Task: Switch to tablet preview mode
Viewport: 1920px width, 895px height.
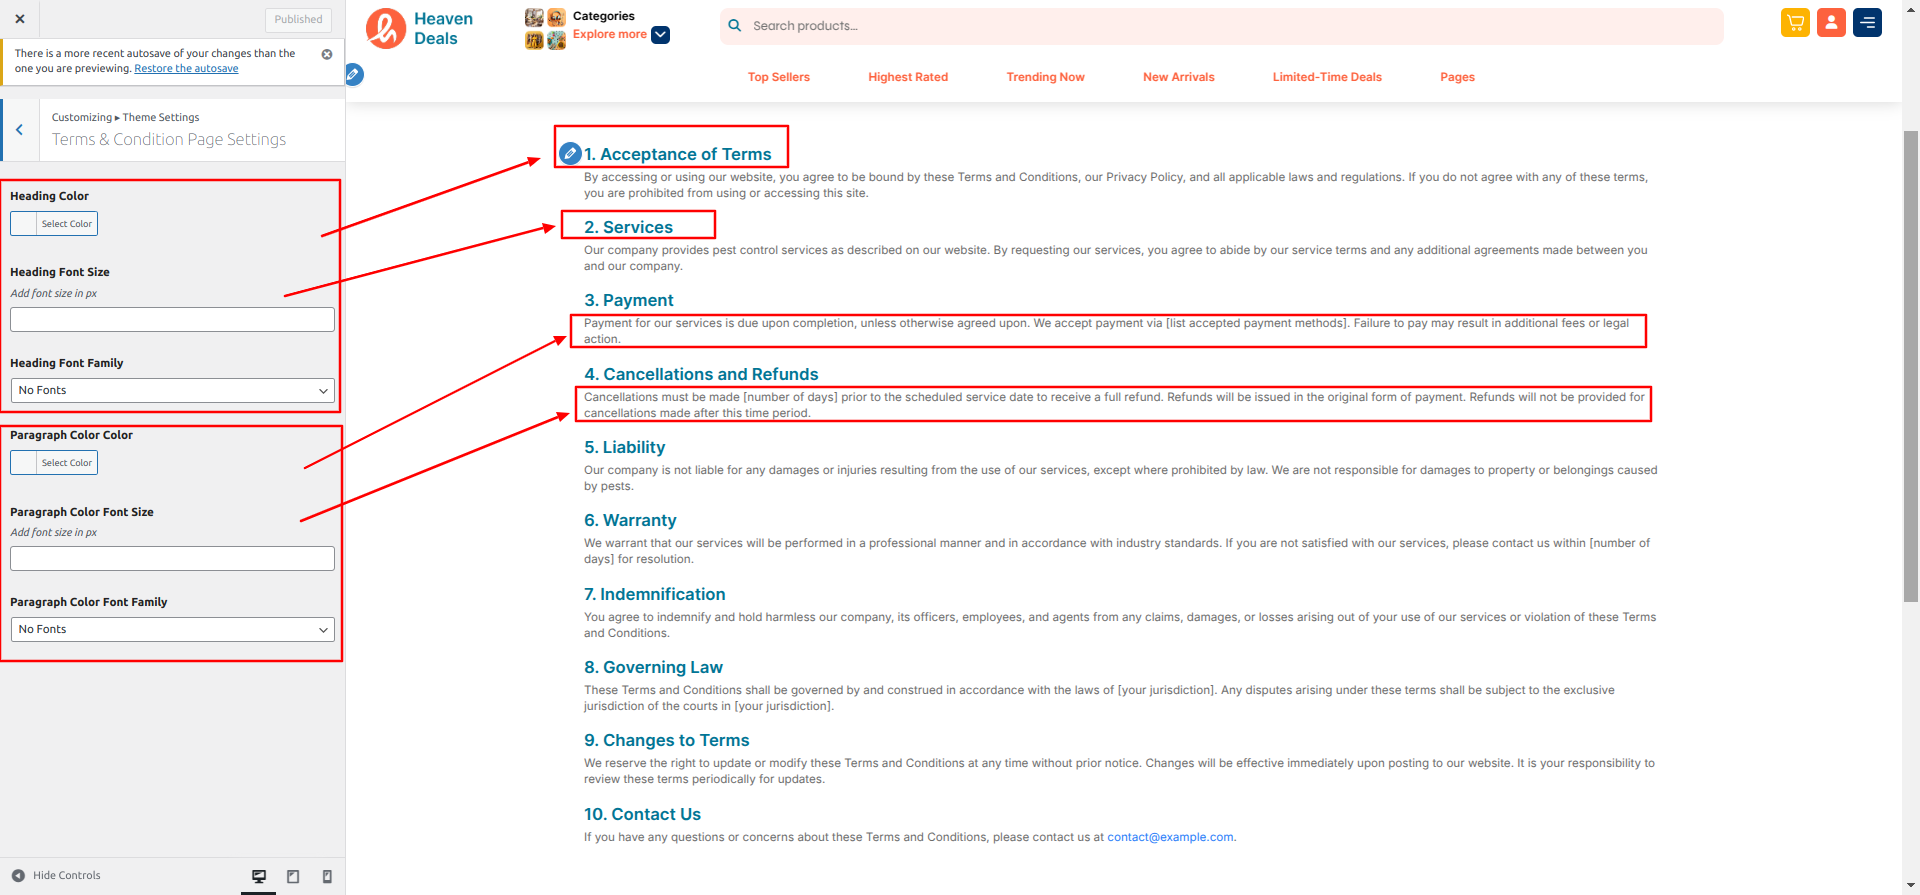Action: point(293,876)
